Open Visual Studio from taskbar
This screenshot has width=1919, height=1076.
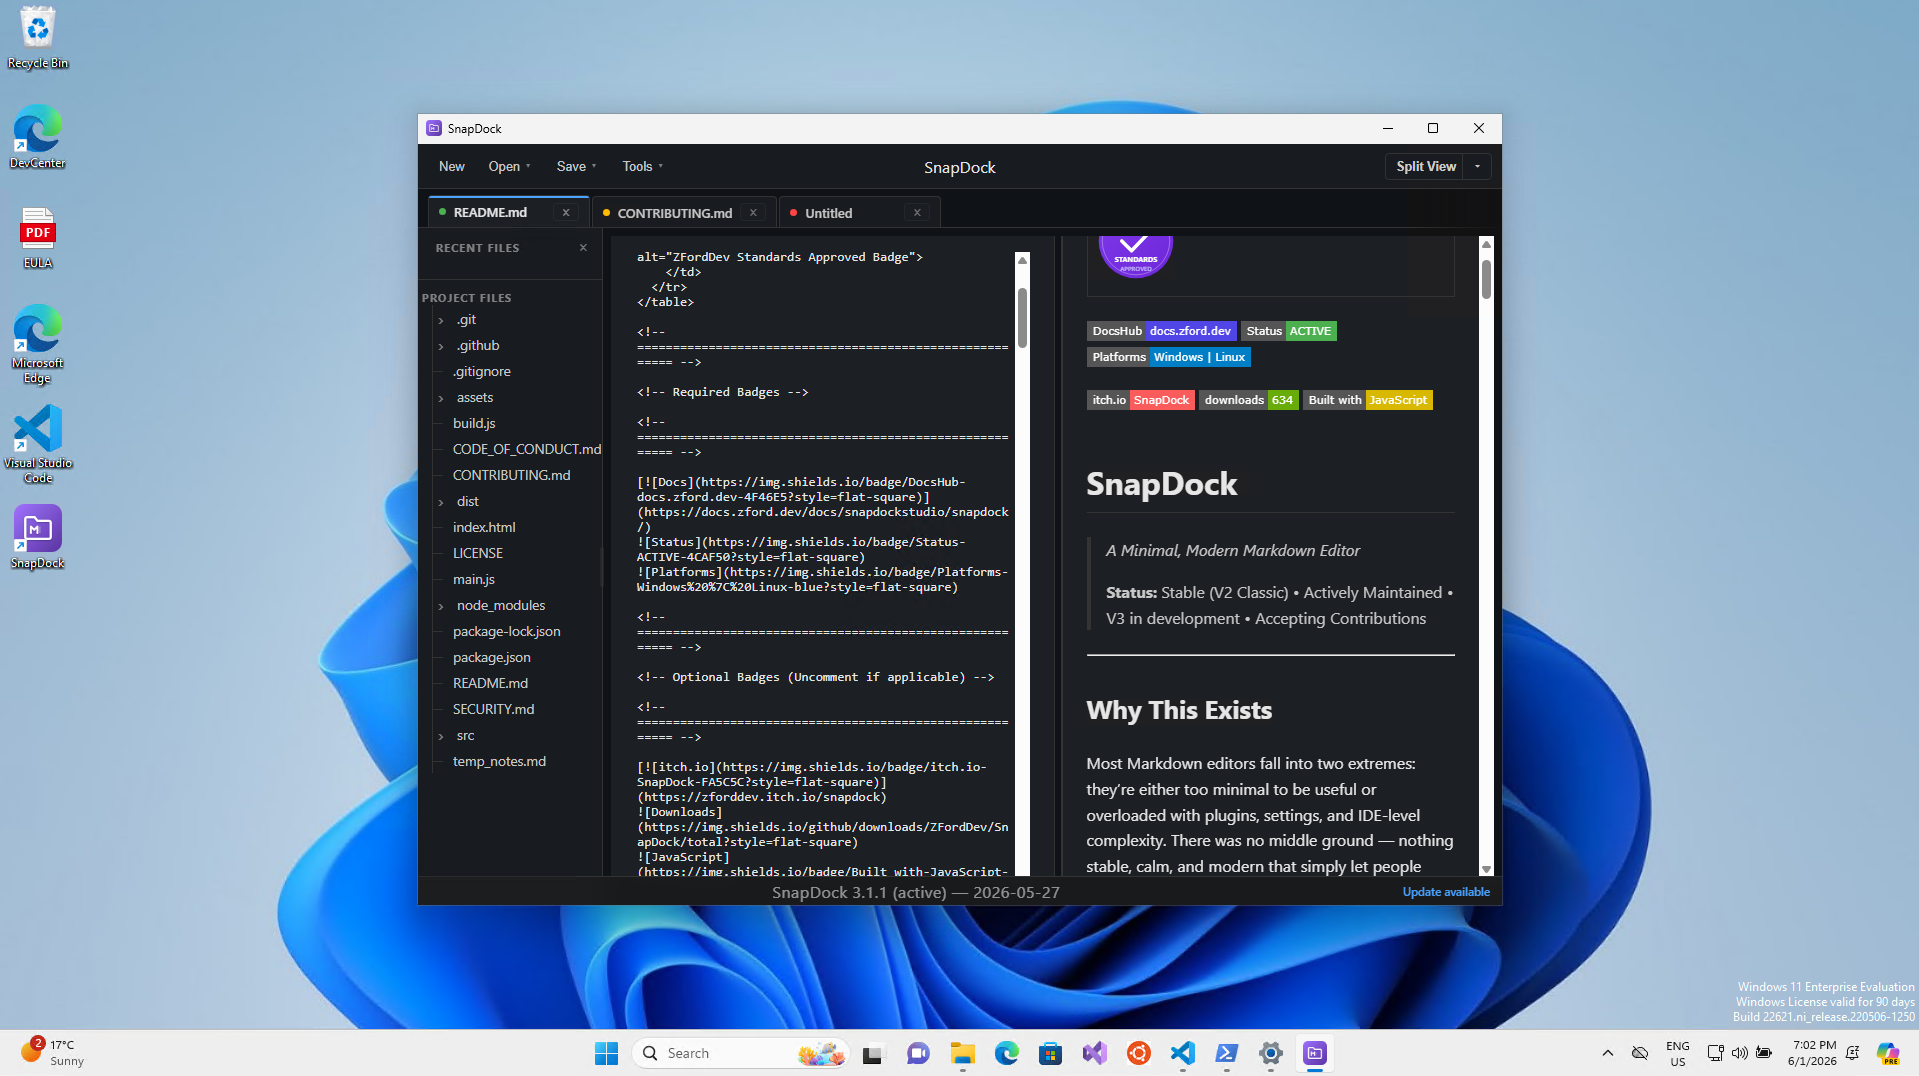(x=1094, y=1053)
